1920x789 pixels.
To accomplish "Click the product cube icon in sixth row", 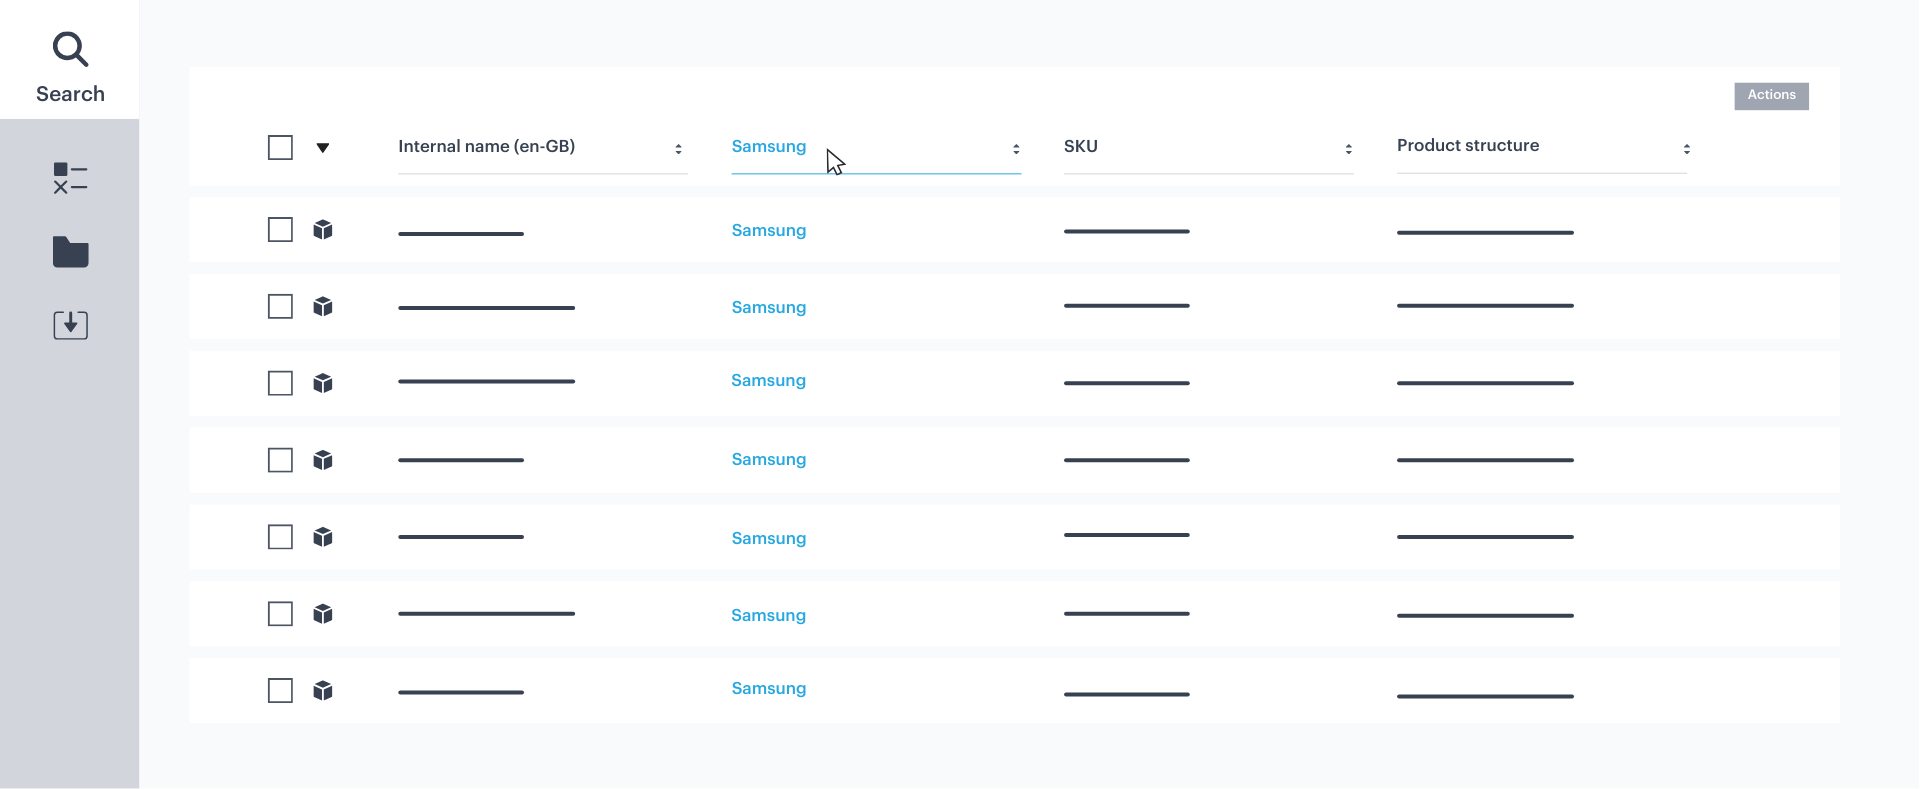I will coord(322,614).
